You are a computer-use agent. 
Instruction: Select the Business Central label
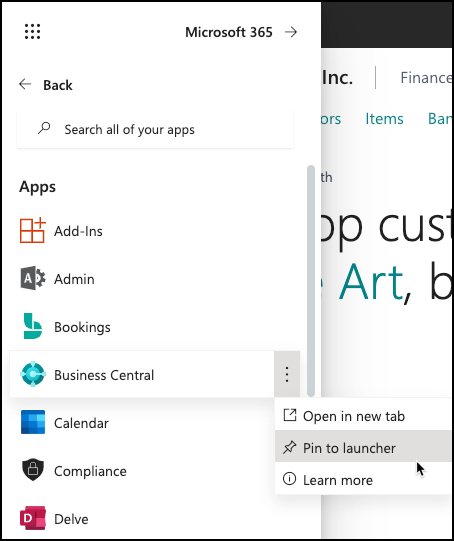pyautogui.click(x=104, y=375)
